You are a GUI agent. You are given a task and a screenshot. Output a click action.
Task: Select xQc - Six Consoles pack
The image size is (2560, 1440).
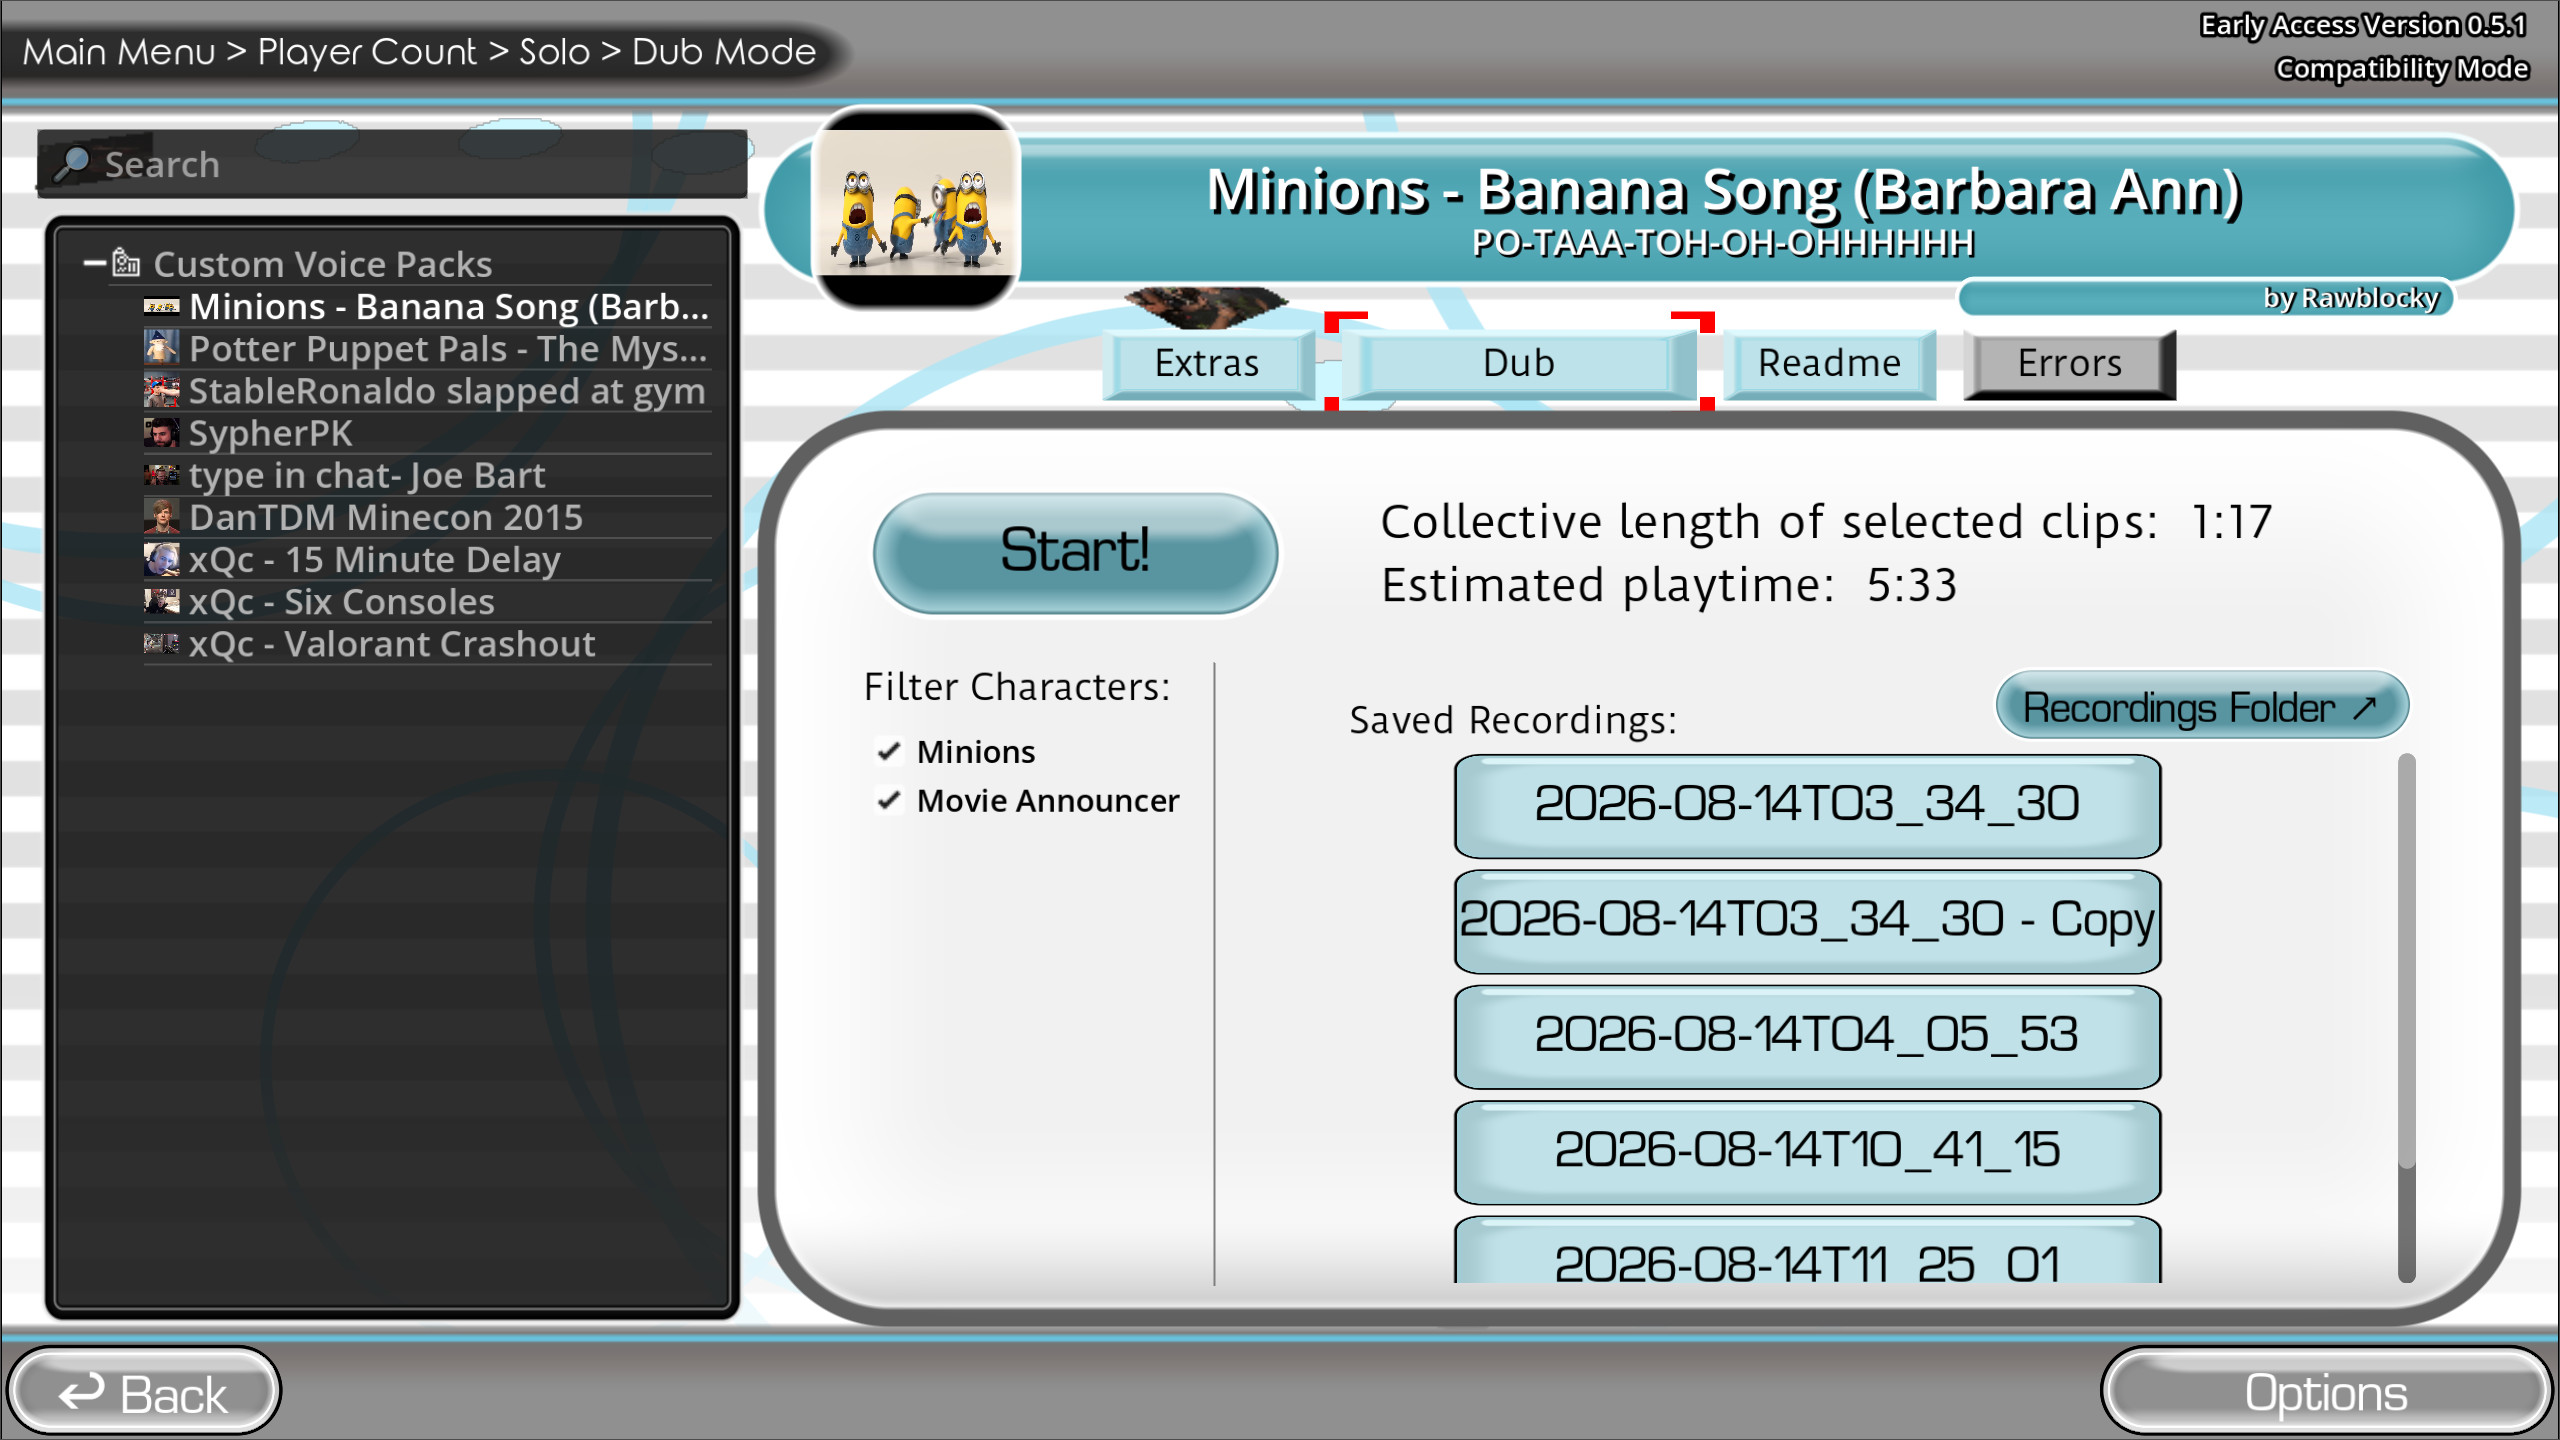[x=428, y=601]
